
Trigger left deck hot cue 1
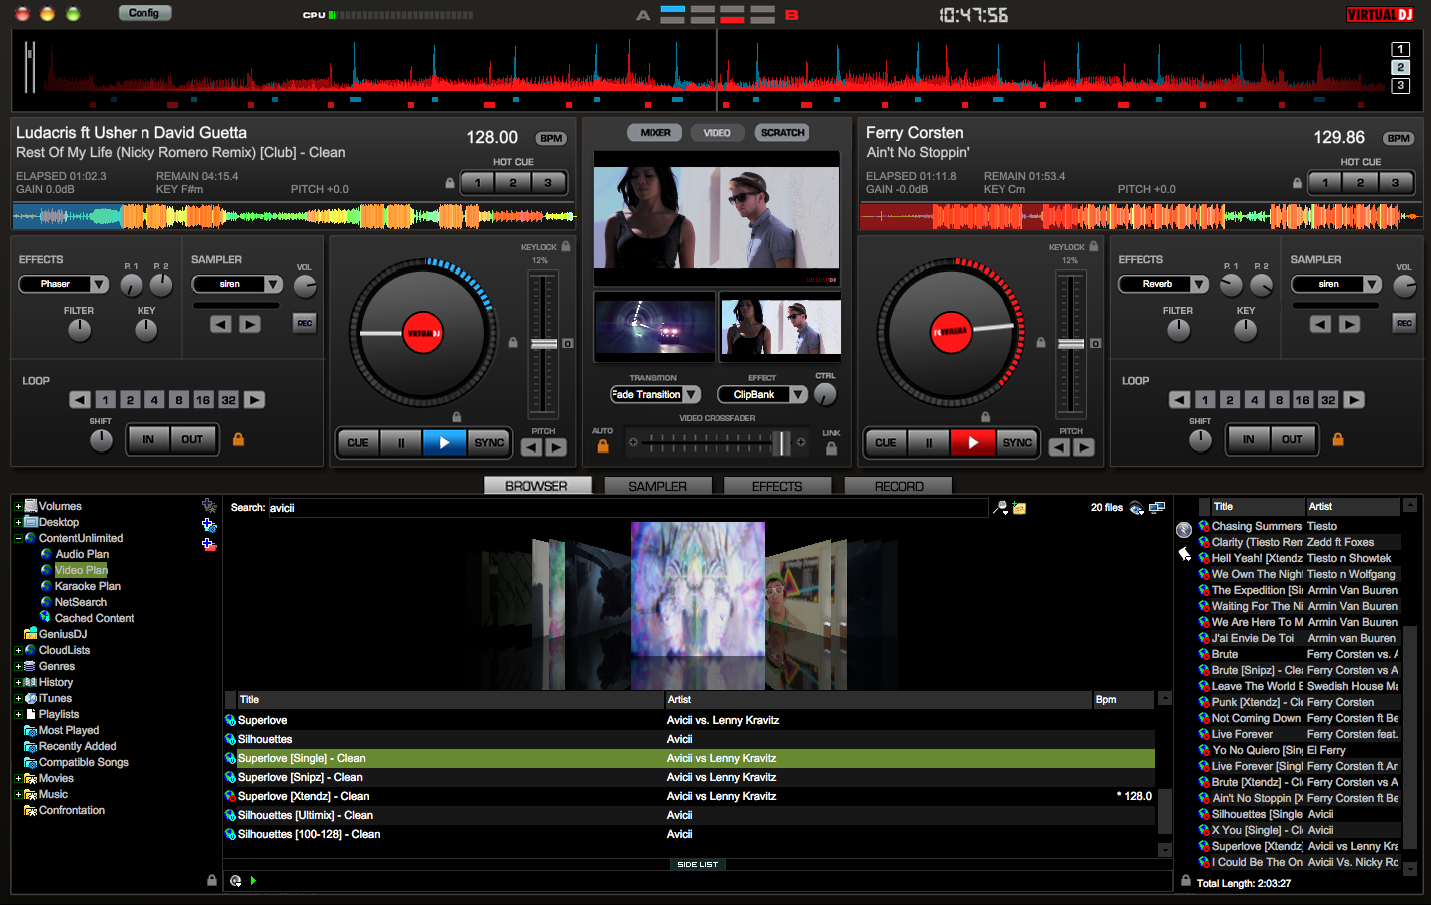point(478,182)
